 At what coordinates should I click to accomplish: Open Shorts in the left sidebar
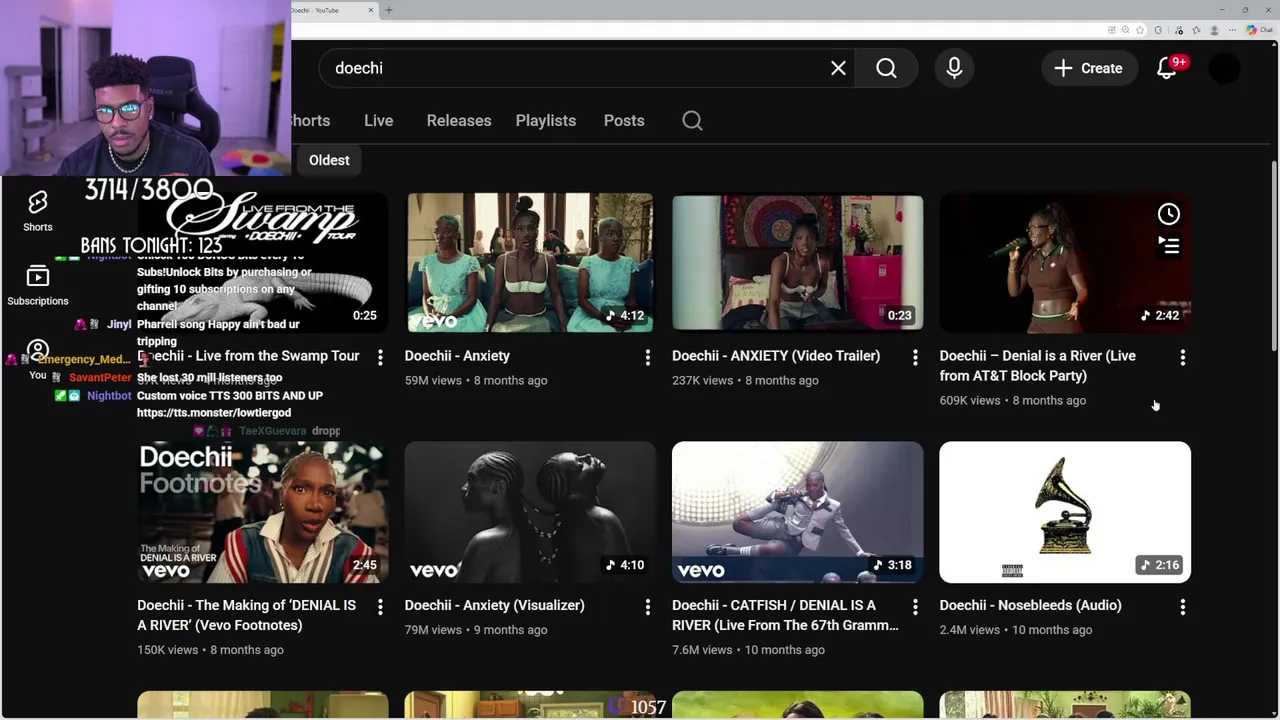(x=38, y=211)
